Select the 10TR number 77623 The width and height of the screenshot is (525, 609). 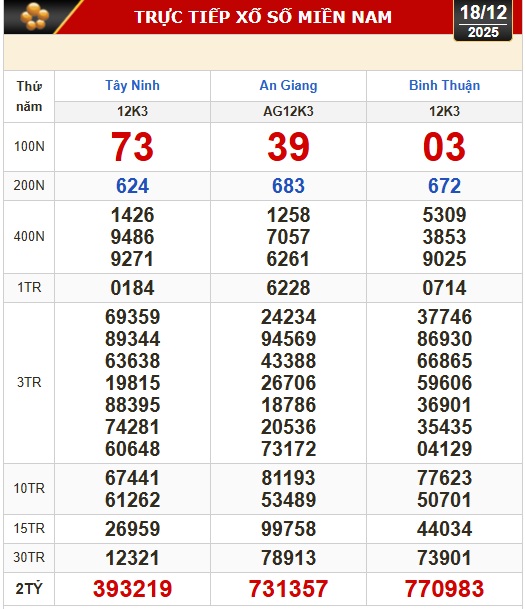pyautogui.click(x=445, y=478)
